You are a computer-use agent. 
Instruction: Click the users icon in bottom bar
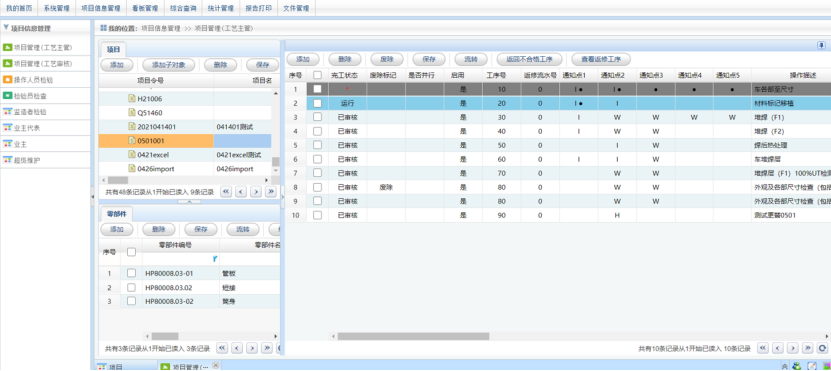click(x=796, y=366)
